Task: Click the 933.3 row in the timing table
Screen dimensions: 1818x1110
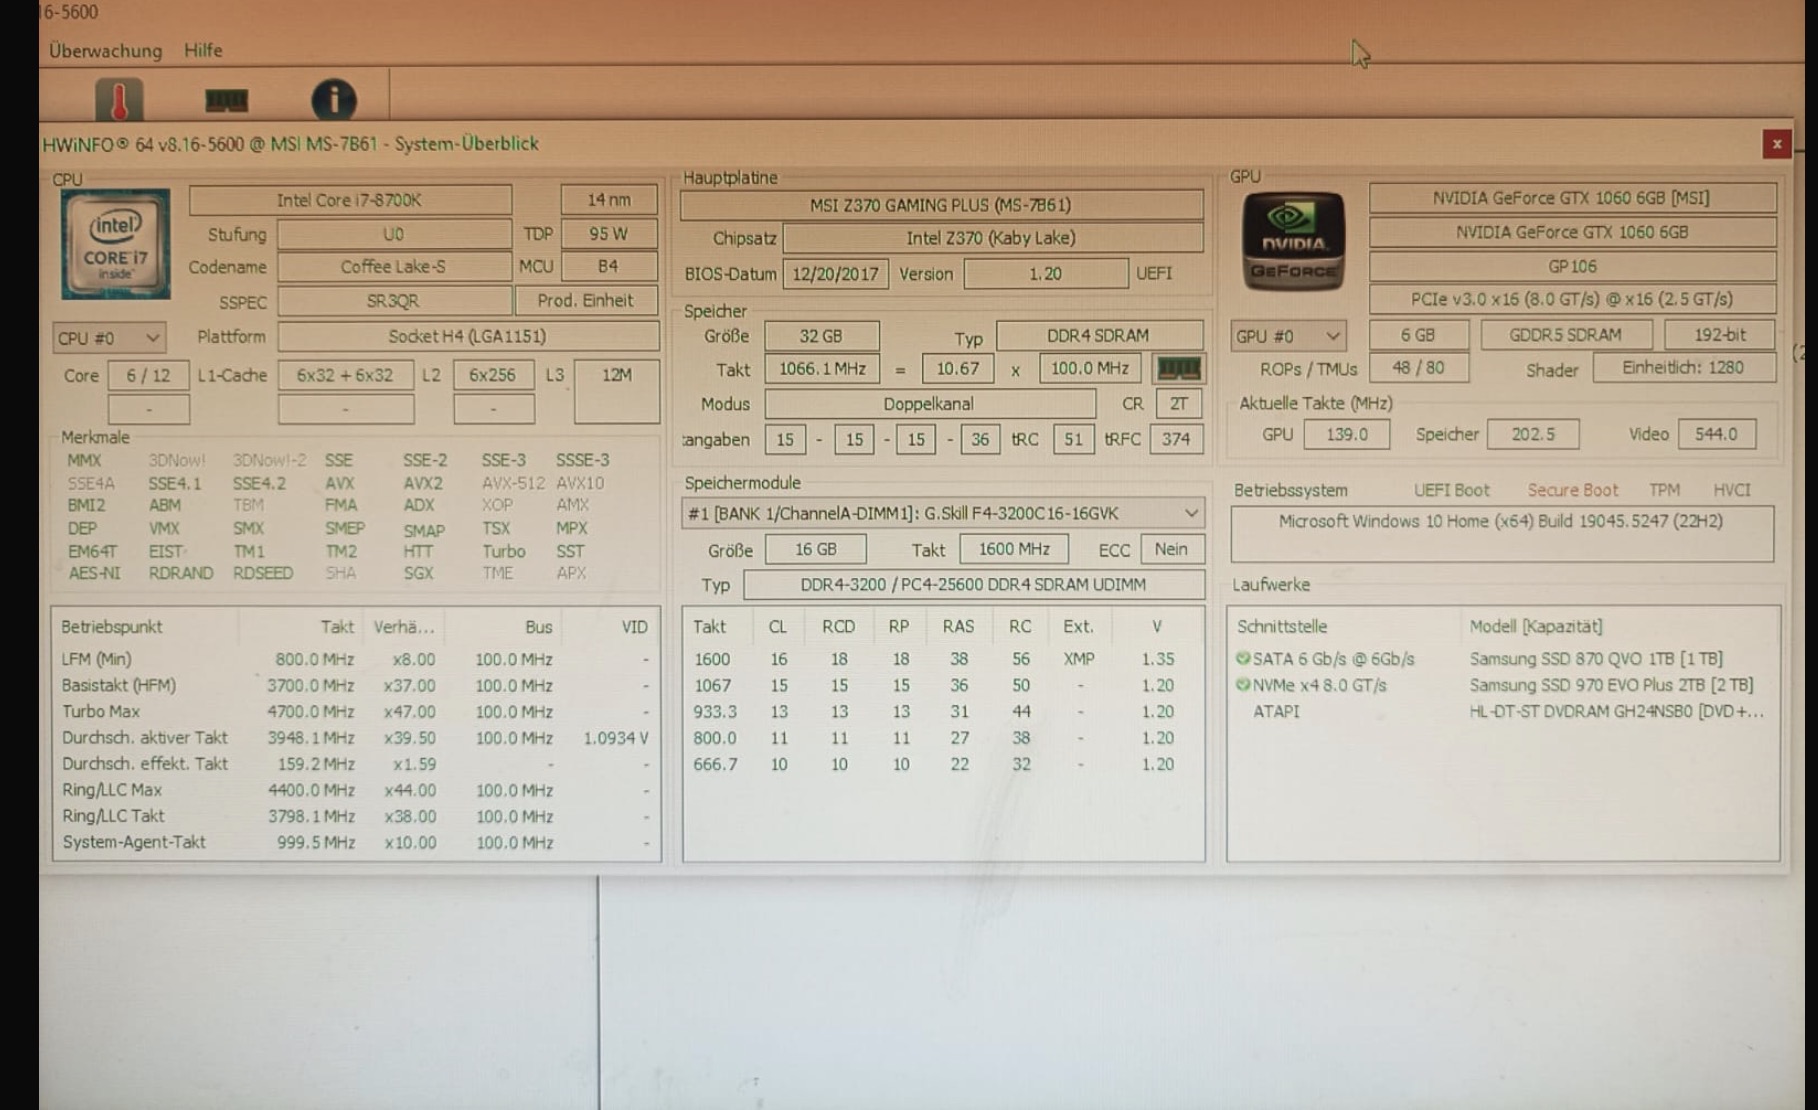Action: (x=943, y=711)
